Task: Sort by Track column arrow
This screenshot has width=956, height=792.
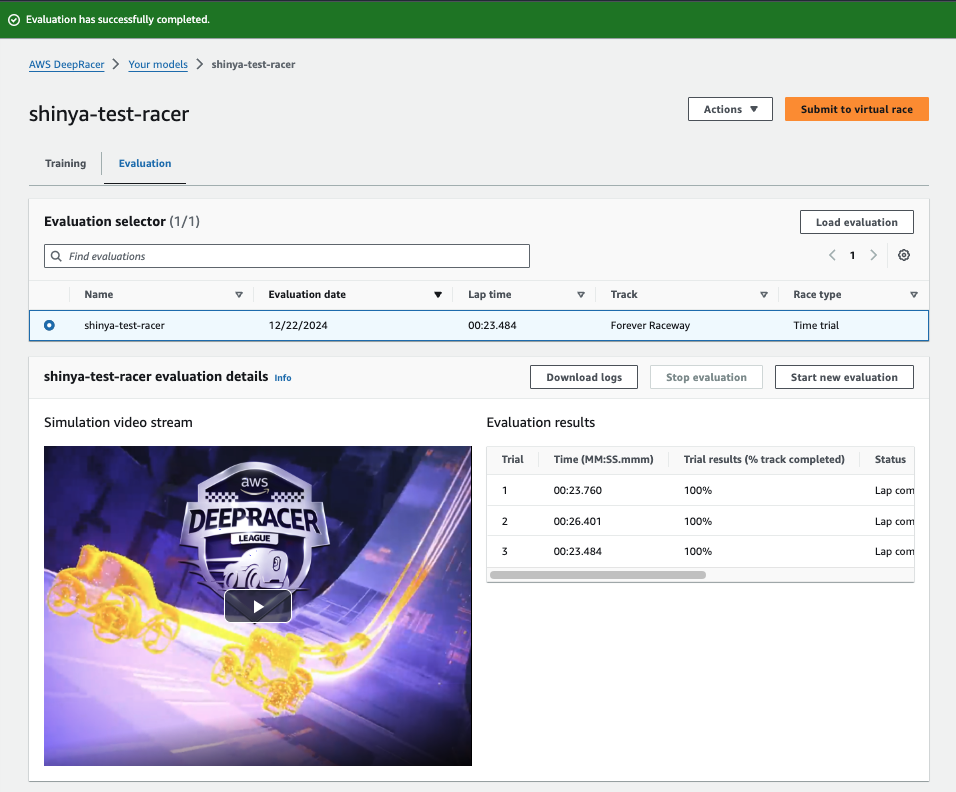Action: click(764, 295)
